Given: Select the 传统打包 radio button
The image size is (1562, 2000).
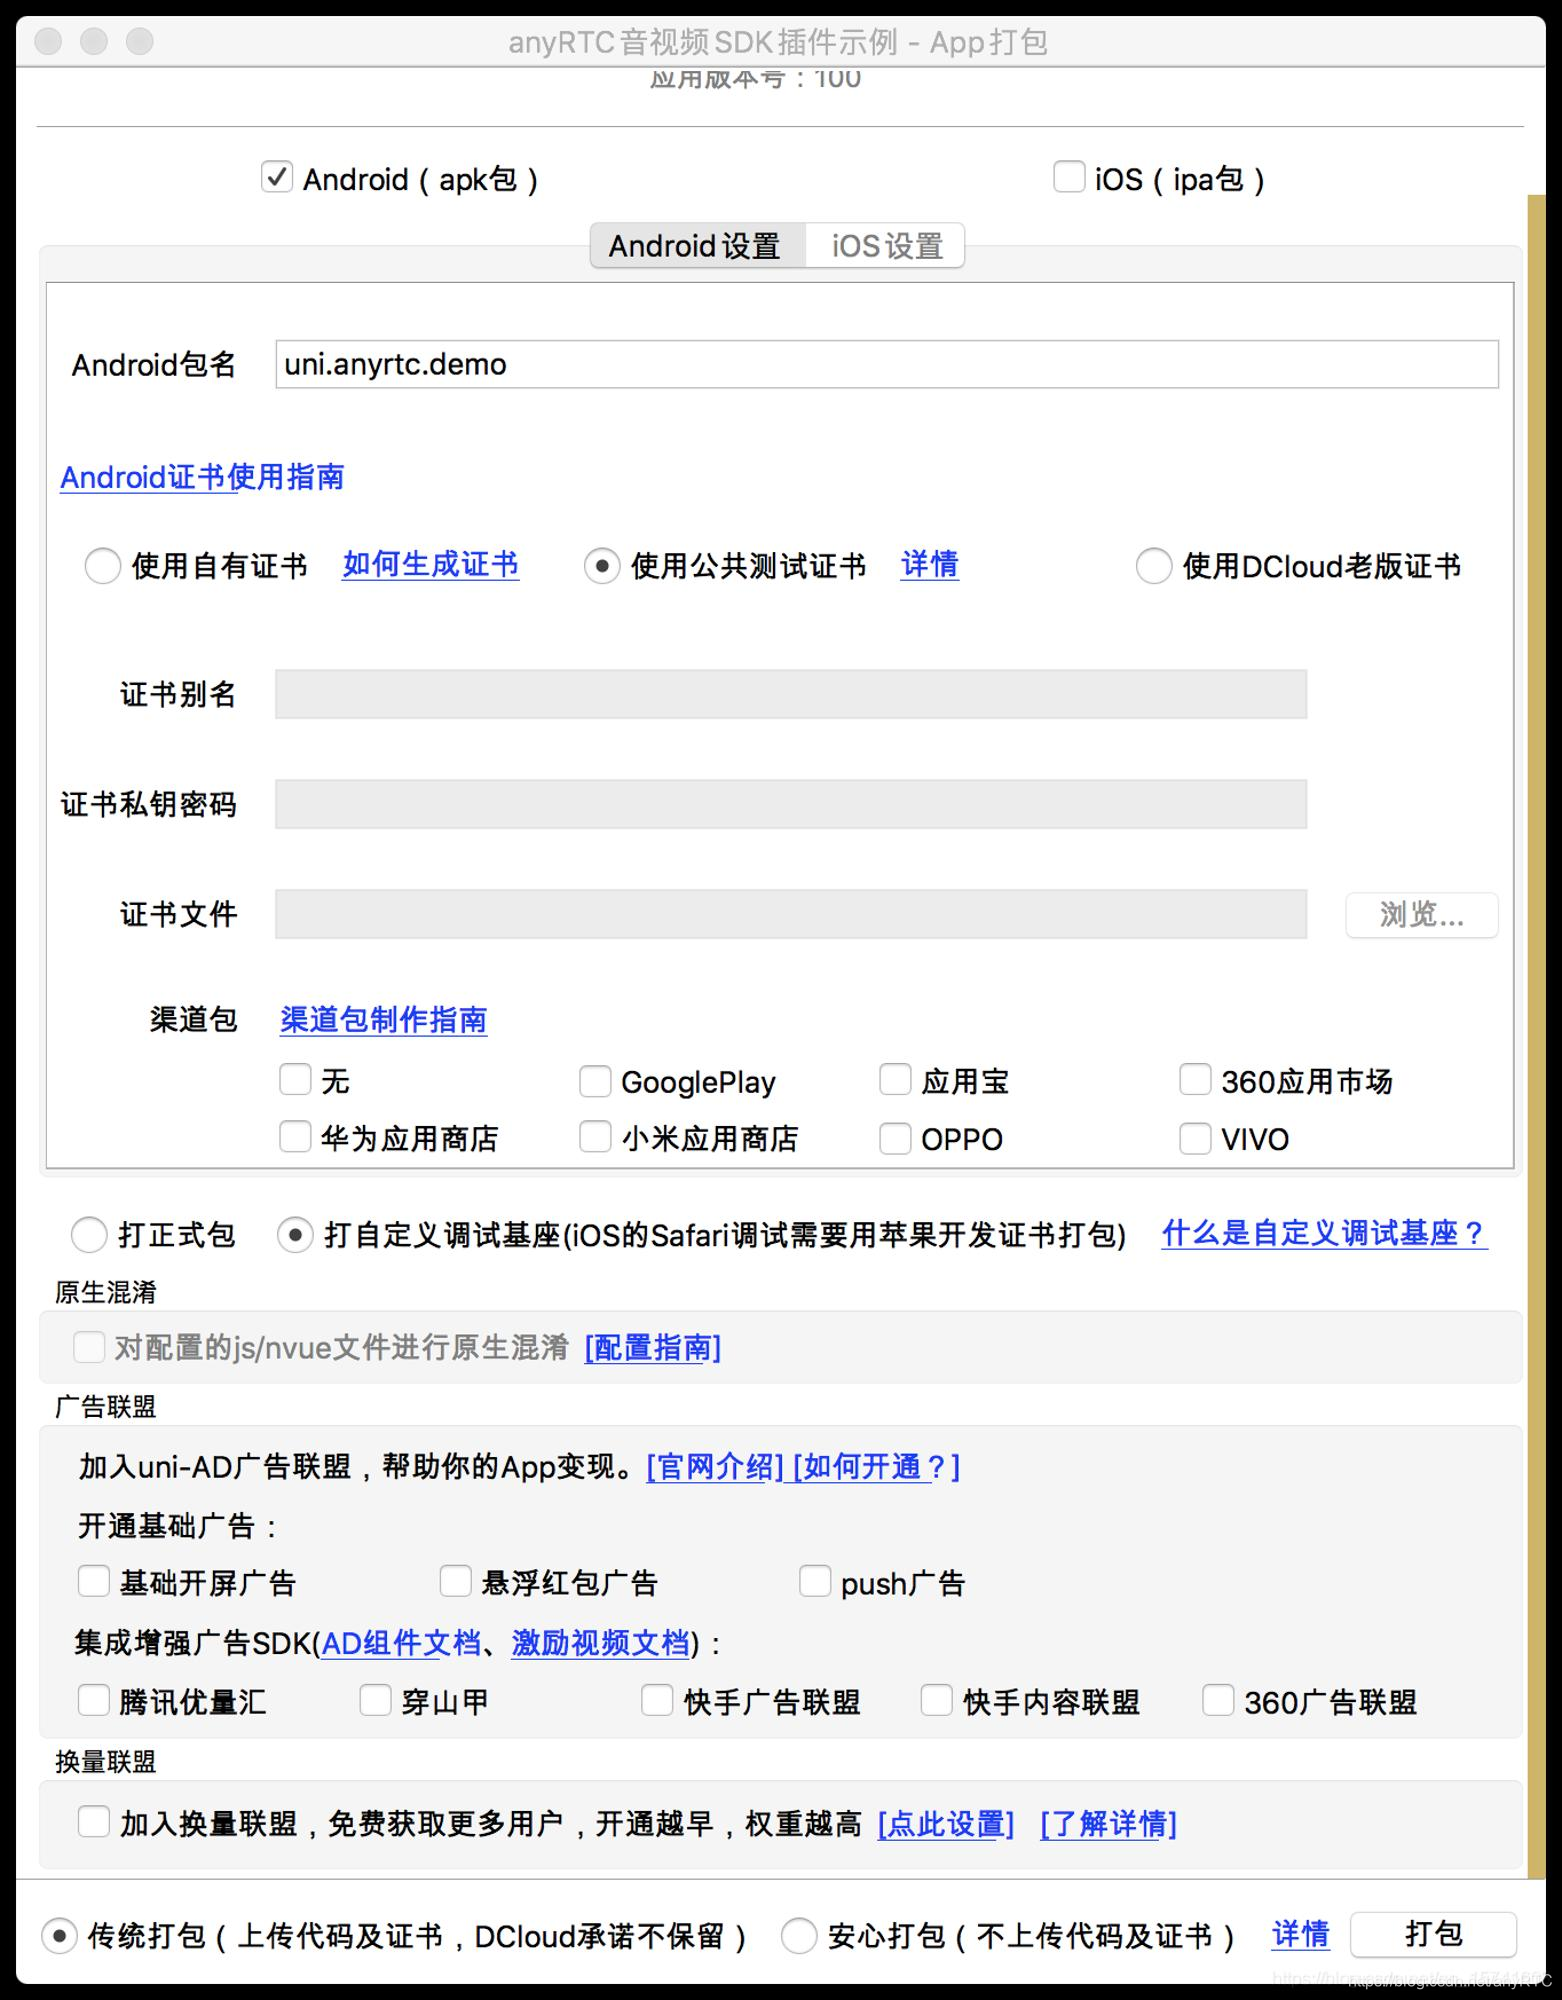Looking at the screenshot, I should tap(59, 1936).
